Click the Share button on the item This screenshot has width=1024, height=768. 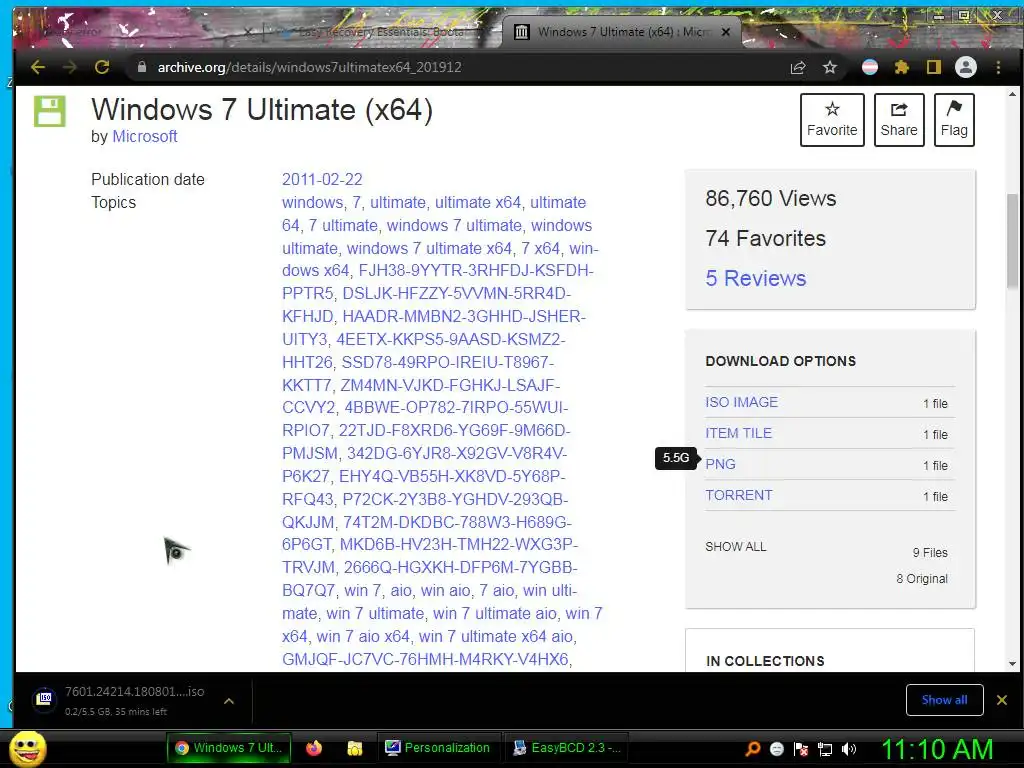pos(899,120)
